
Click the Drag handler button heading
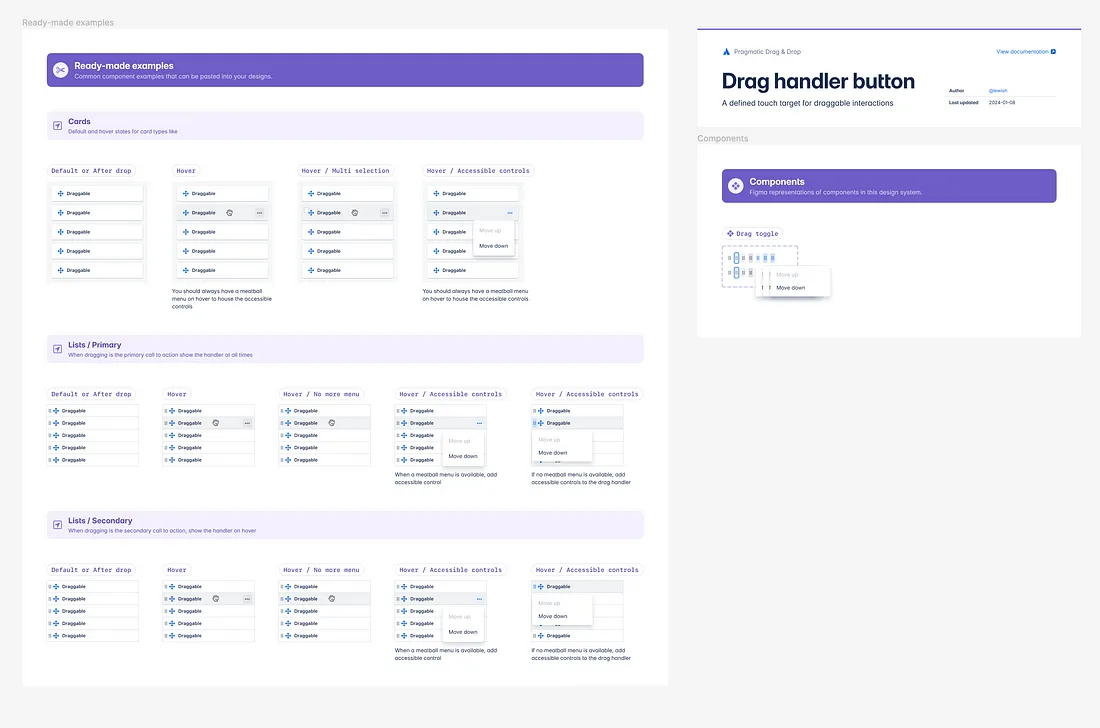click(818, 81)
